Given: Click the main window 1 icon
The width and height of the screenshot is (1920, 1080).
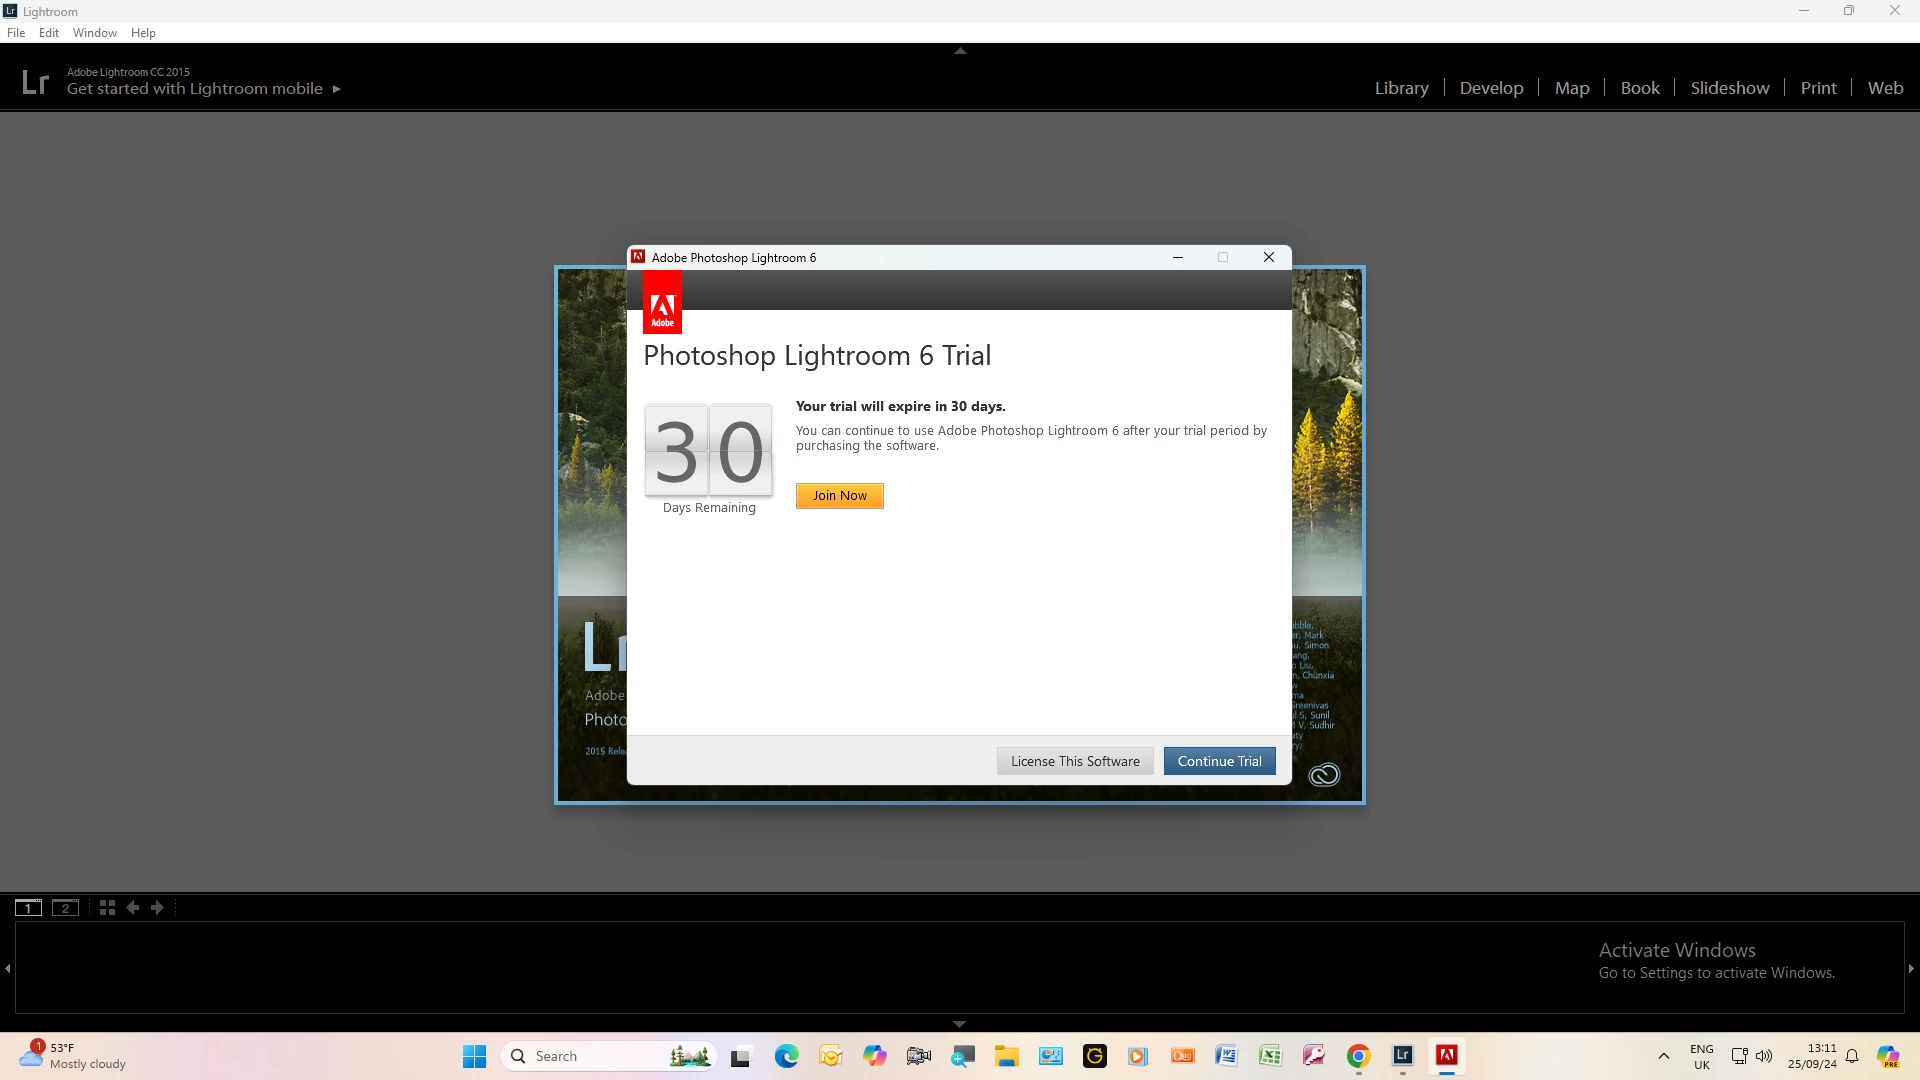Looking at the screenshot, I should point(28,908).
